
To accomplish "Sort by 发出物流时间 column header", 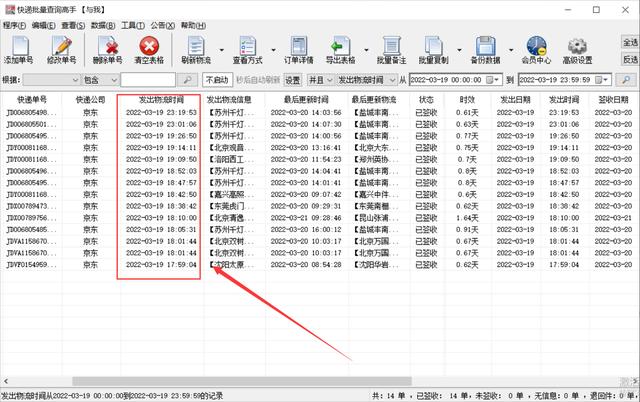I will (161, 100).
